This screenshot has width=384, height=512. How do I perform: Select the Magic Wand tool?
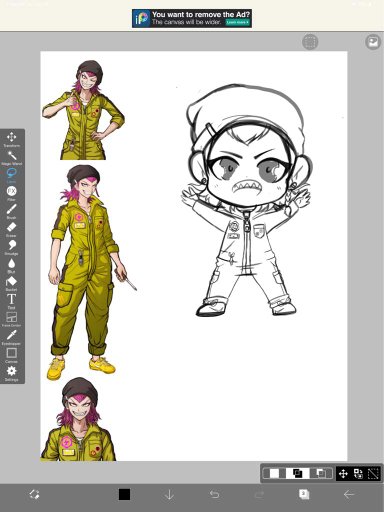(x=11, y=158)
